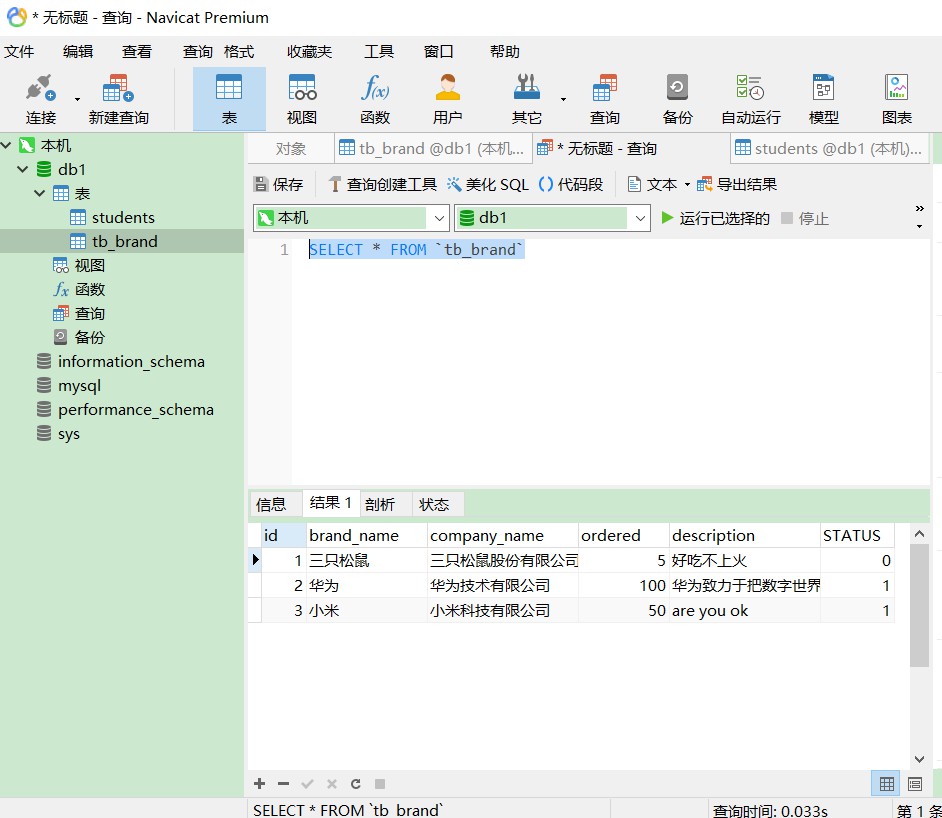
Task: Open the 本机 connection dropdown
Action: (439, 218)
